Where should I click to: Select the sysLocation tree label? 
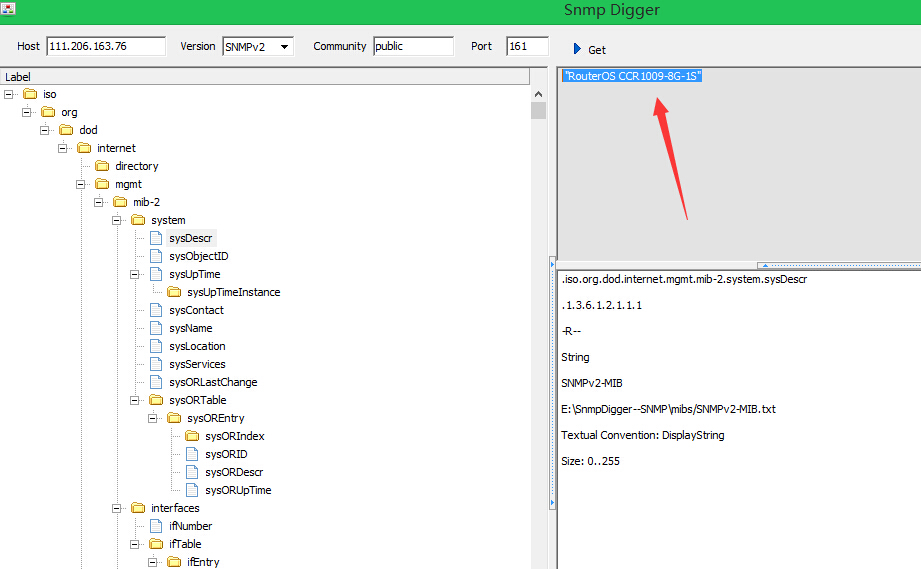(x=197, y=346)
